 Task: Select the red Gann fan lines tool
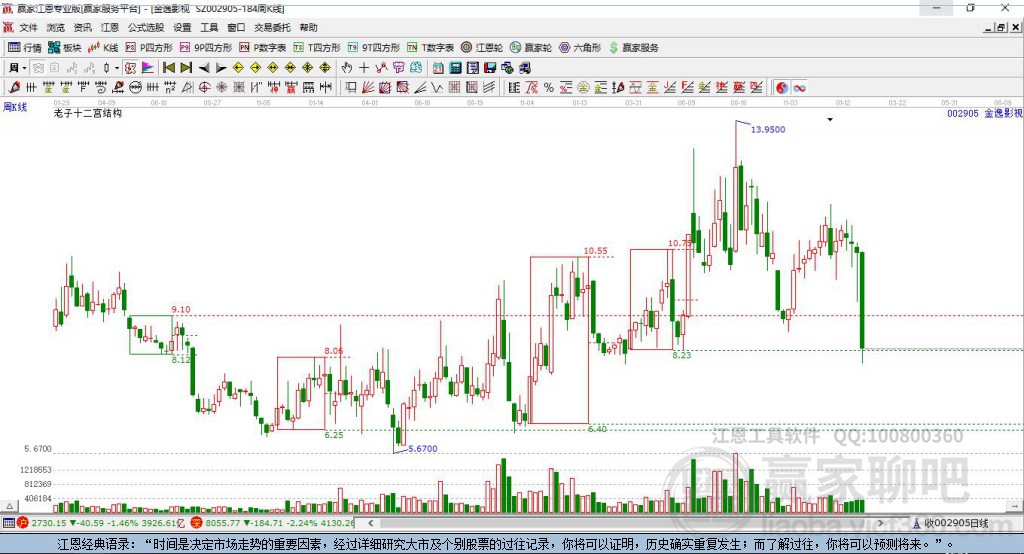[368, 88]
